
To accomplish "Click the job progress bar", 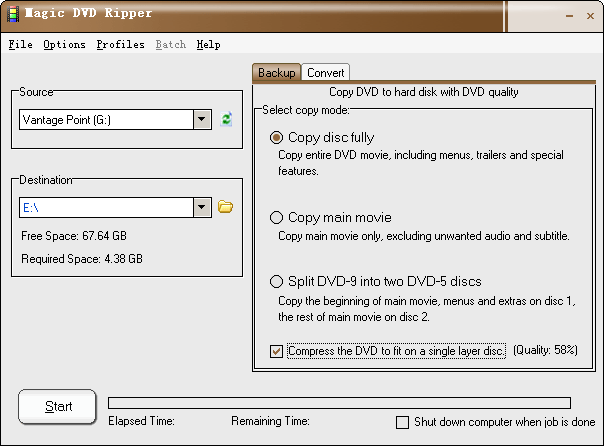I will point(339,403).
